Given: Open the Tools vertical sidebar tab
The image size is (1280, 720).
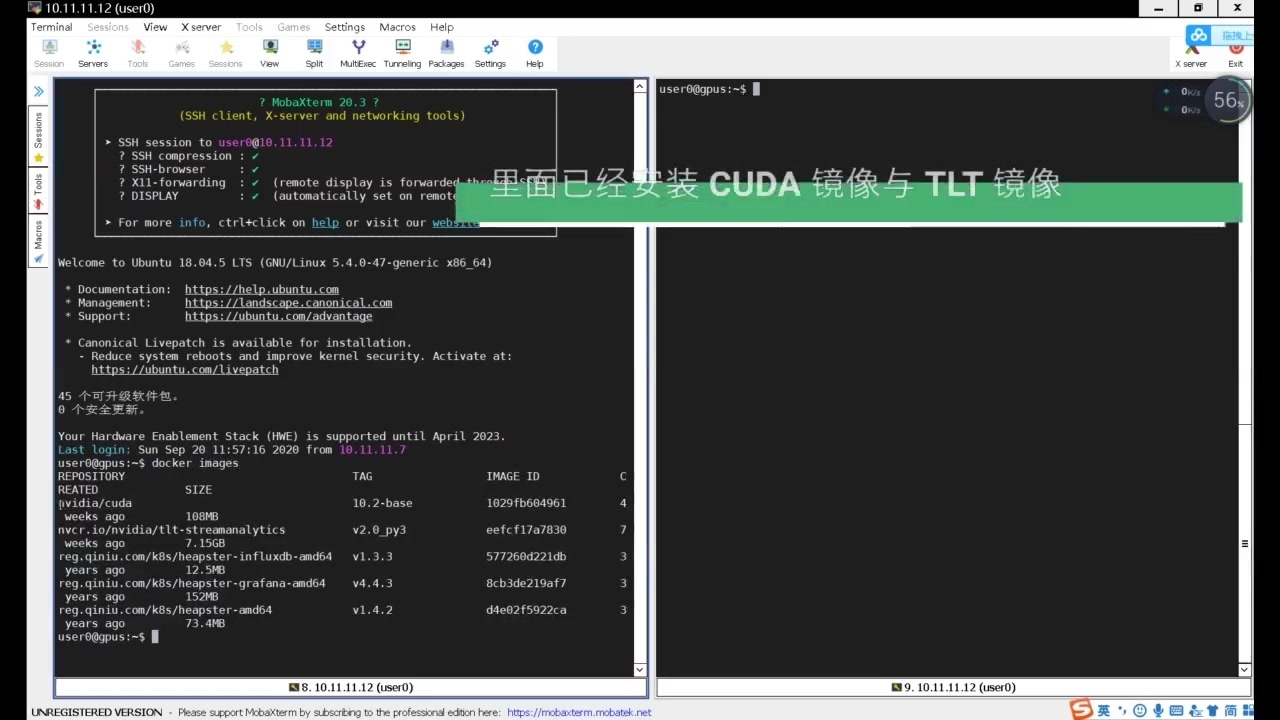Looking at the screenshot, I should tap(38, 191).
